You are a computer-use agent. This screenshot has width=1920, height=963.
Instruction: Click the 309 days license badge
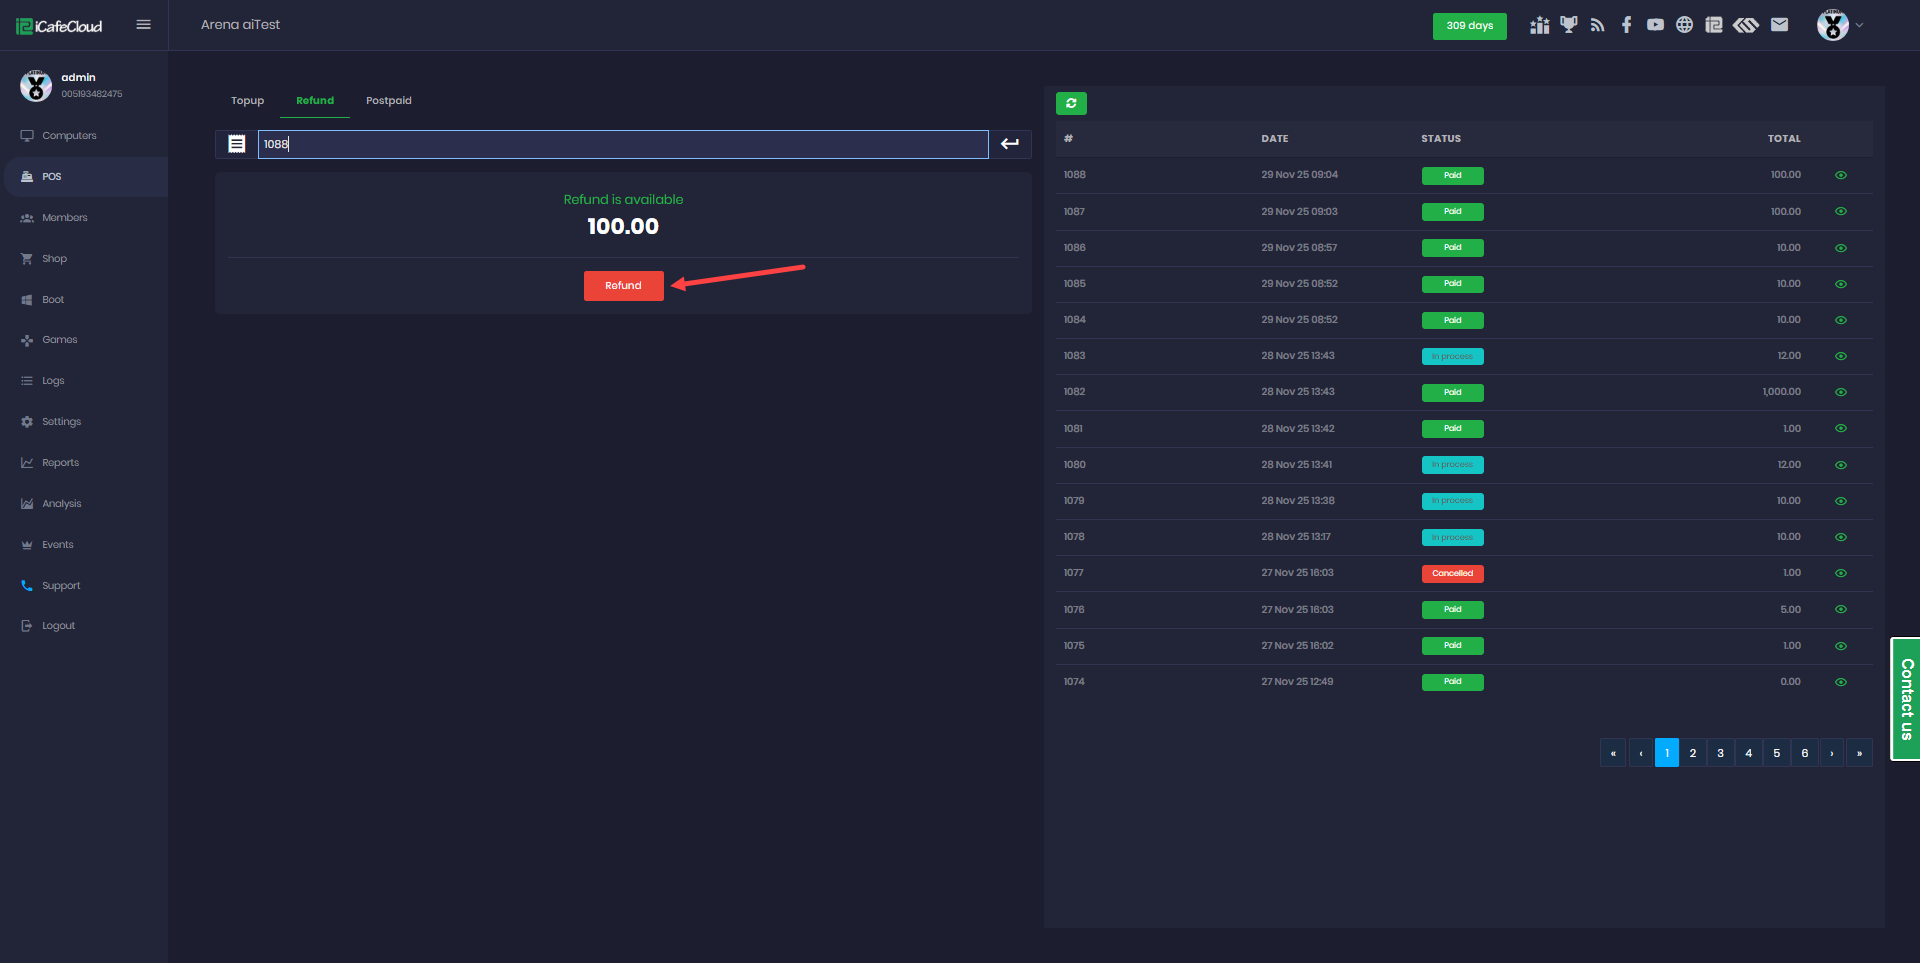1469,26
